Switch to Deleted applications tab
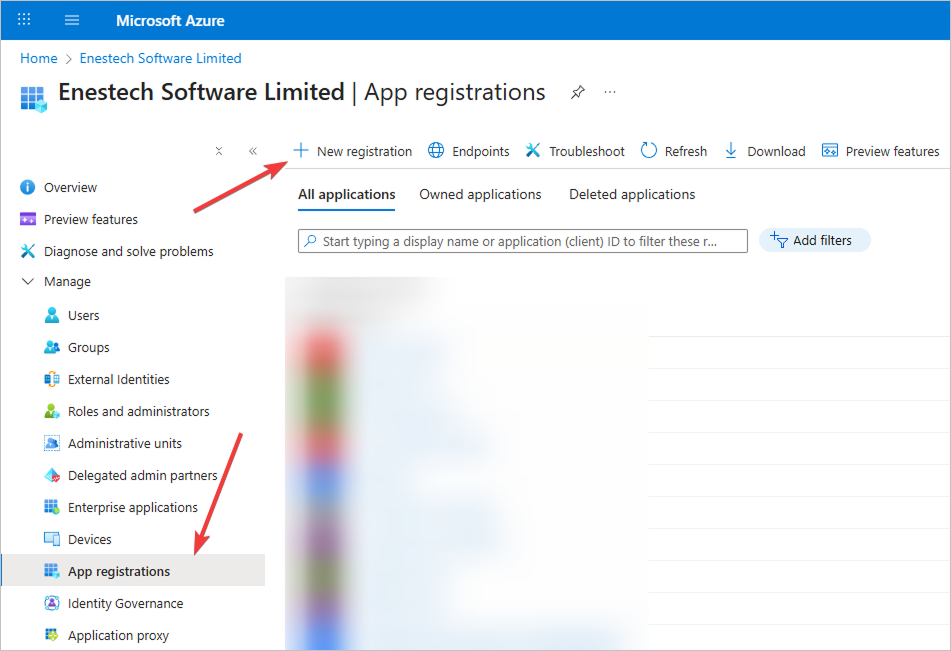The width and height of the screenshot is (951, 651). [632, 195]
